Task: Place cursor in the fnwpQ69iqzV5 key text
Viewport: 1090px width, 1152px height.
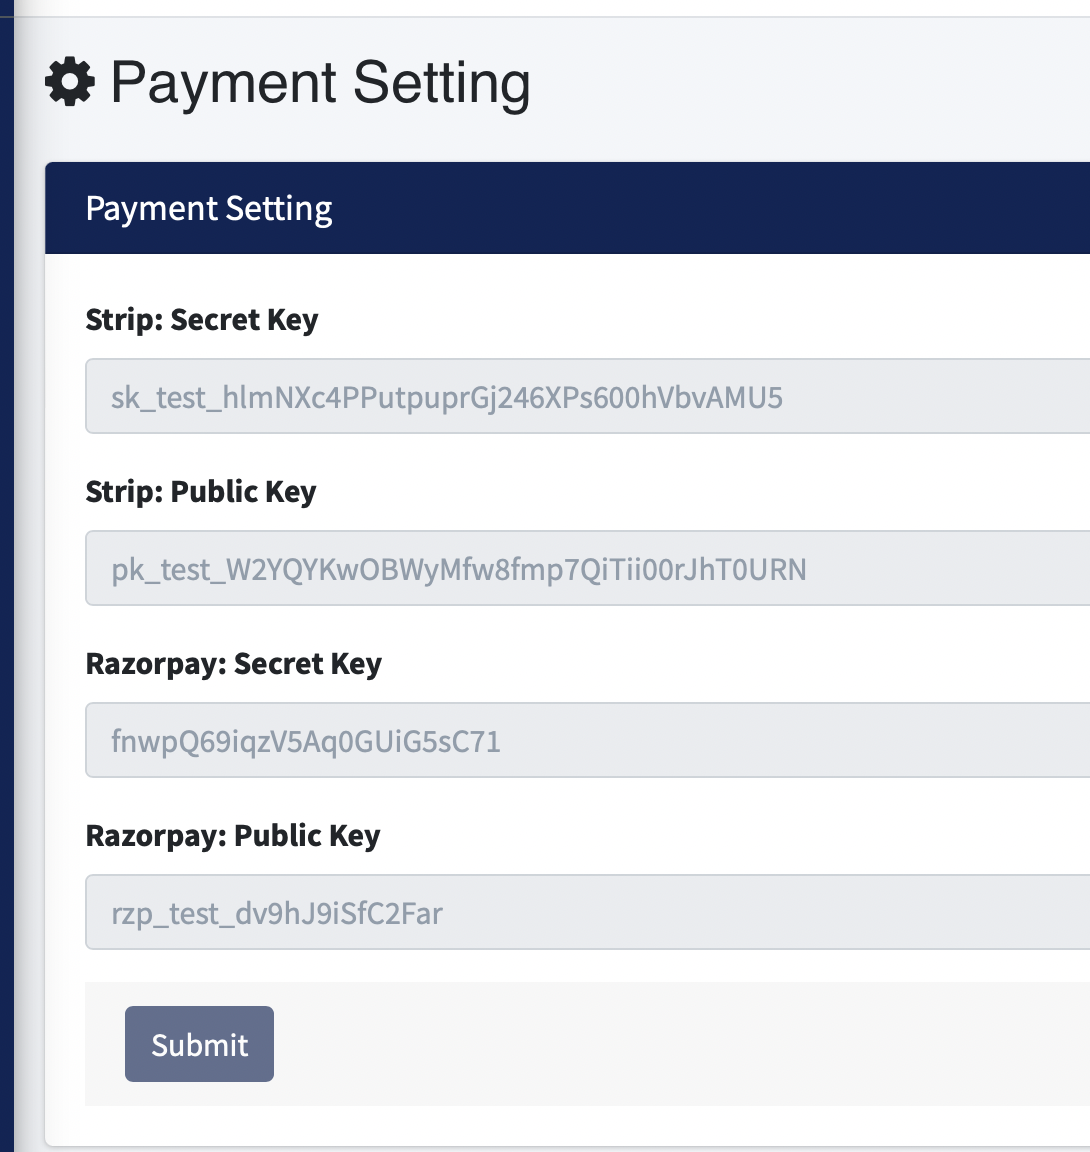Action: pos(305,742)
